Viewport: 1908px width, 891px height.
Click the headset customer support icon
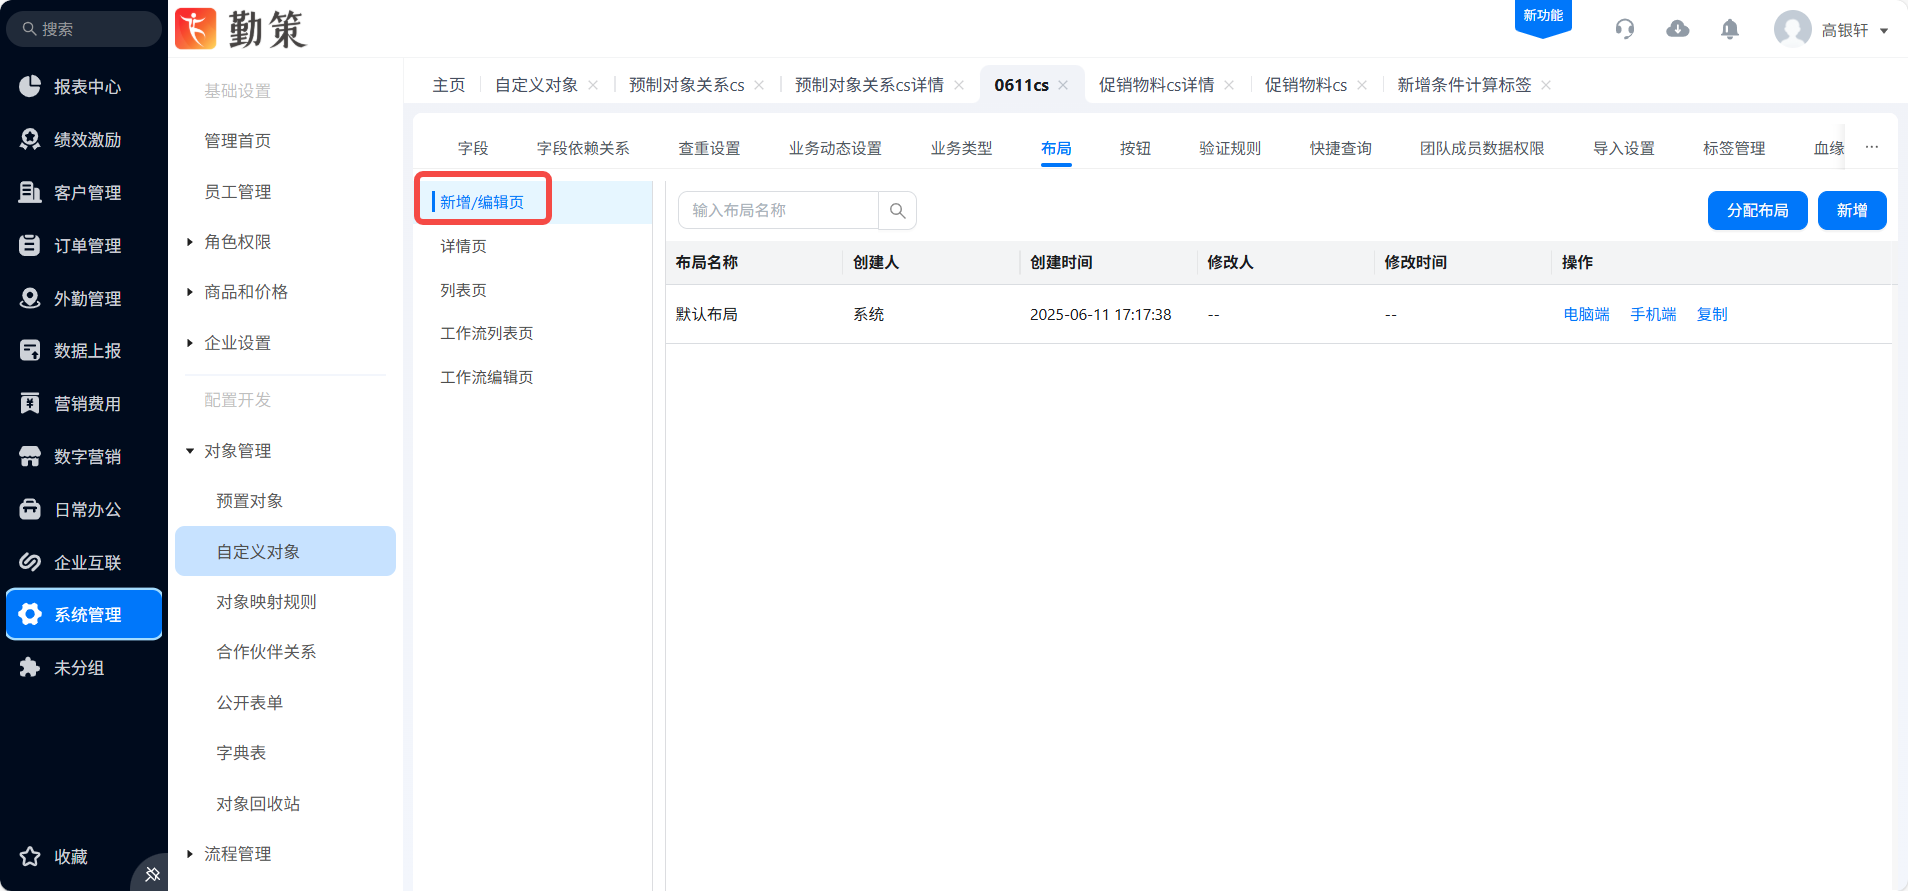[x=1625, y=29]
